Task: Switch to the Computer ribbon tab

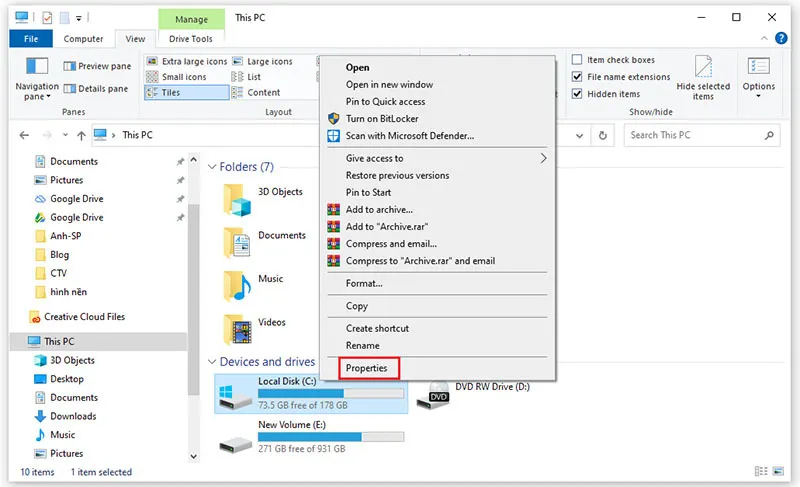Action: tap(83, 39)
